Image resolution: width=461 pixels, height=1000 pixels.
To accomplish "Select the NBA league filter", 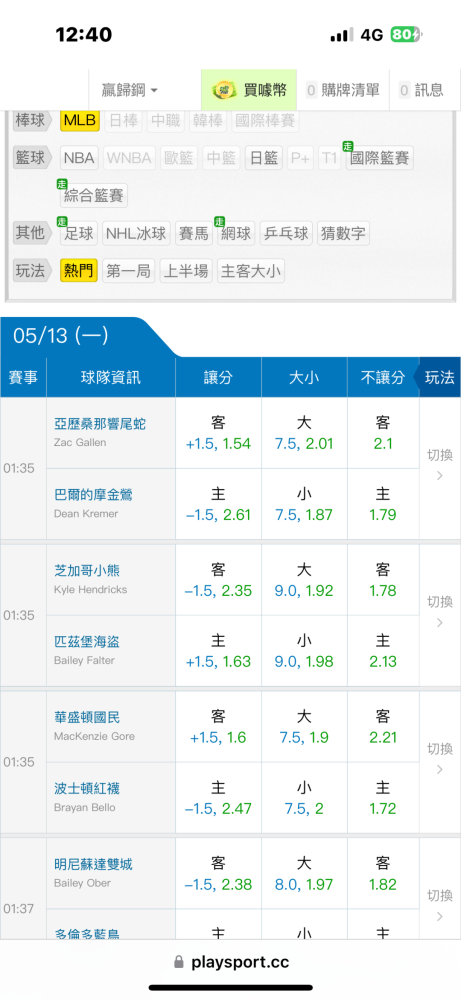I will pyautogui.click(x=79, y=158).
